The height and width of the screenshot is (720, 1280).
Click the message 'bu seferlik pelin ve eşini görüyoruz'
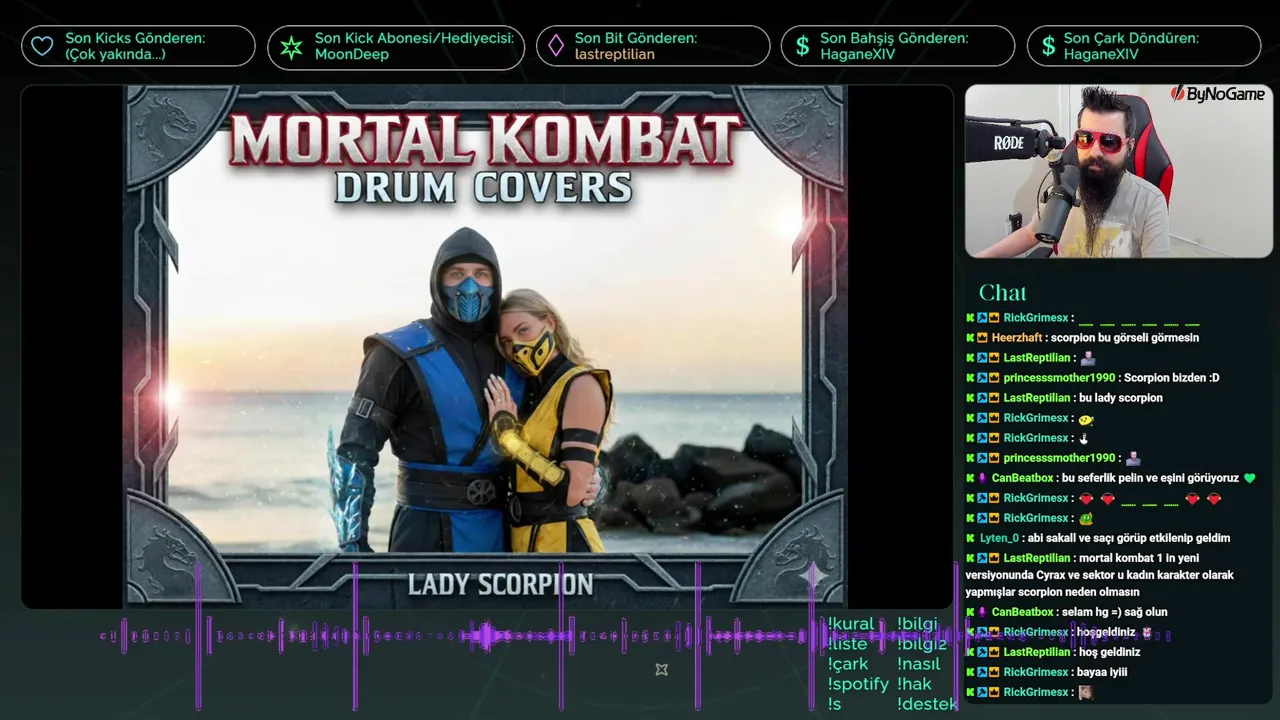pos(1150,478)
